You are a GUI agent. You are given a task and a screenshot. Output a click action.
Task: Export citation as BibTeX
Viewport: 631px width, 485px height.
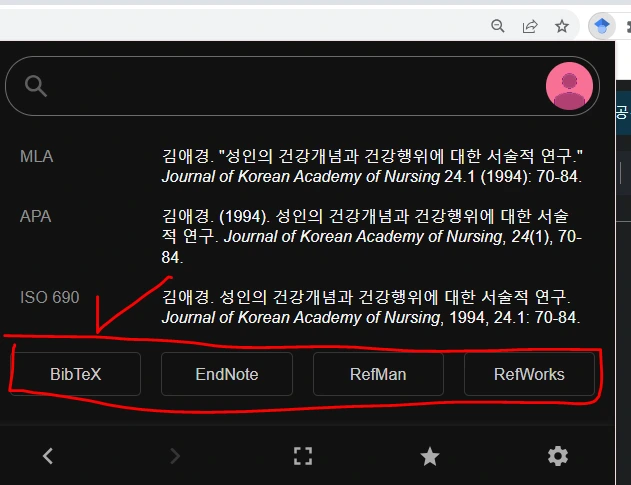[x=76, y=374]
